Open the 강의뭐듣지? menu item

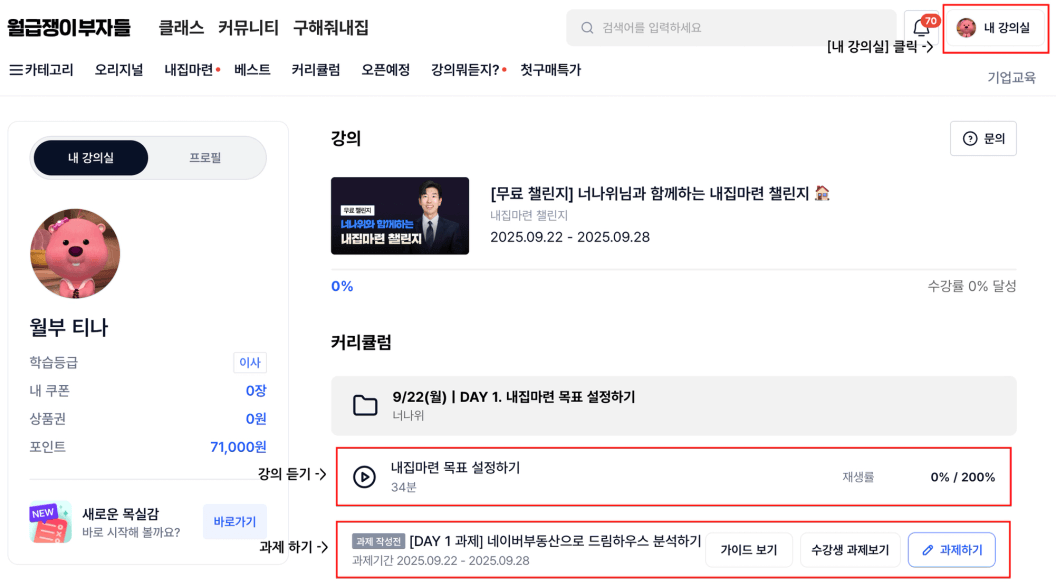465,70
